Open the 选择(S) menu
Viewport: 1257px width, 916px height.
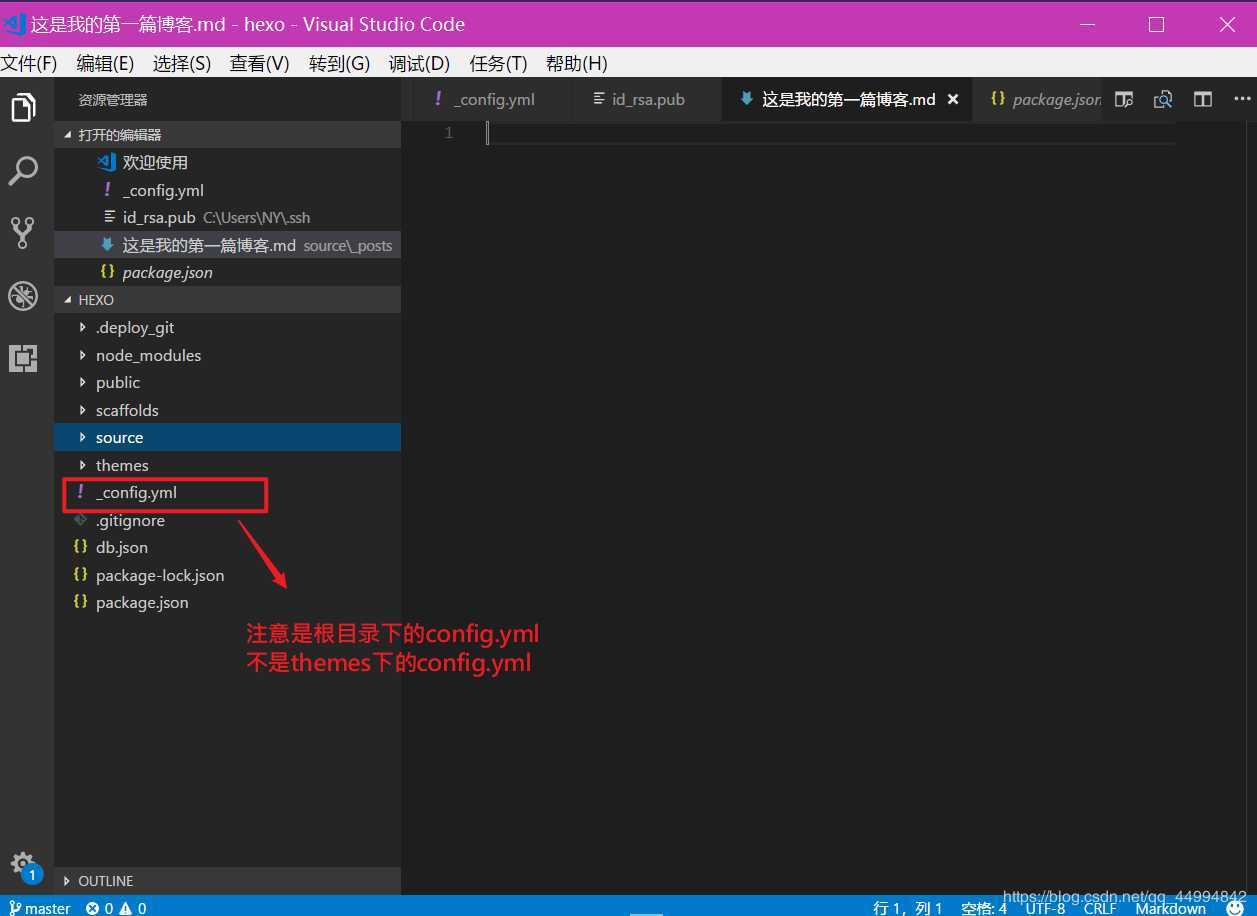coord(182,63)
